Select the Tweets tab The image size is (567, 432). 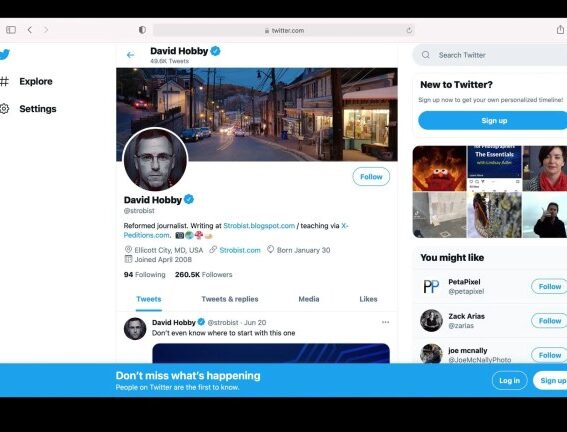[149, 299]
